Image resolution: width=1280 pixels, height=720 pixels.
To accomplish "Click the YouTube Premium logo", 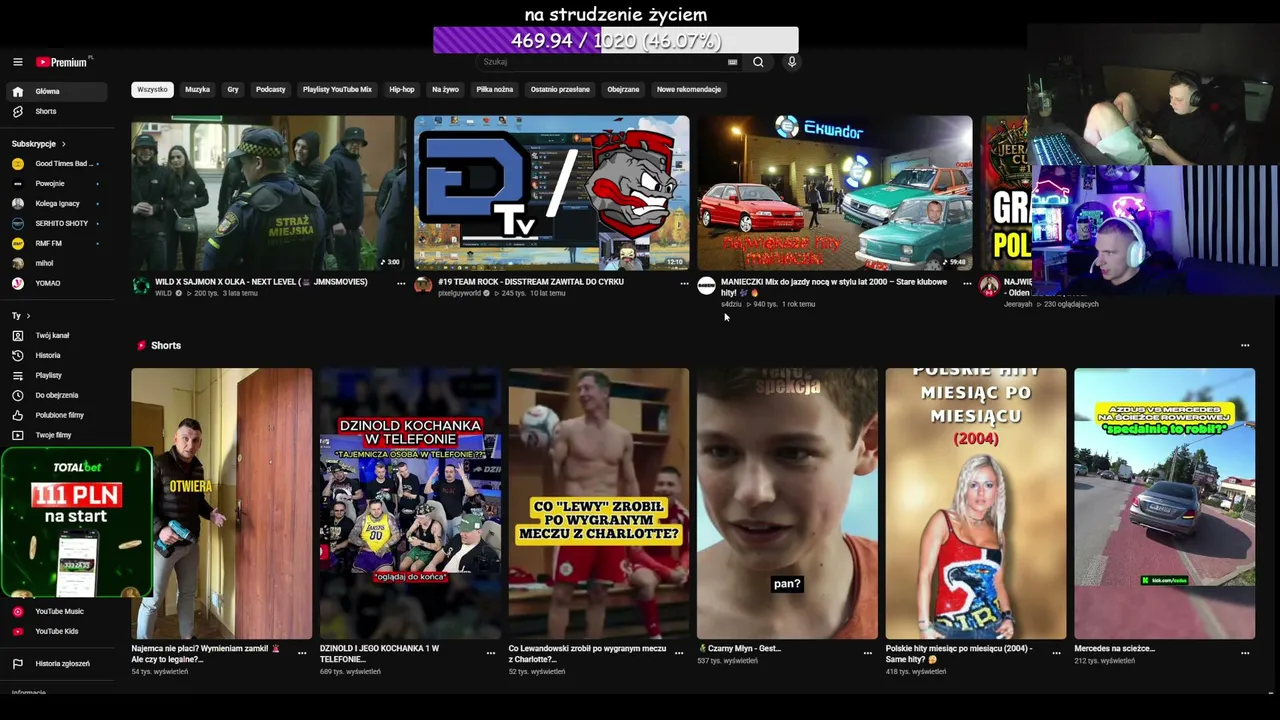I will pos(62,62).
